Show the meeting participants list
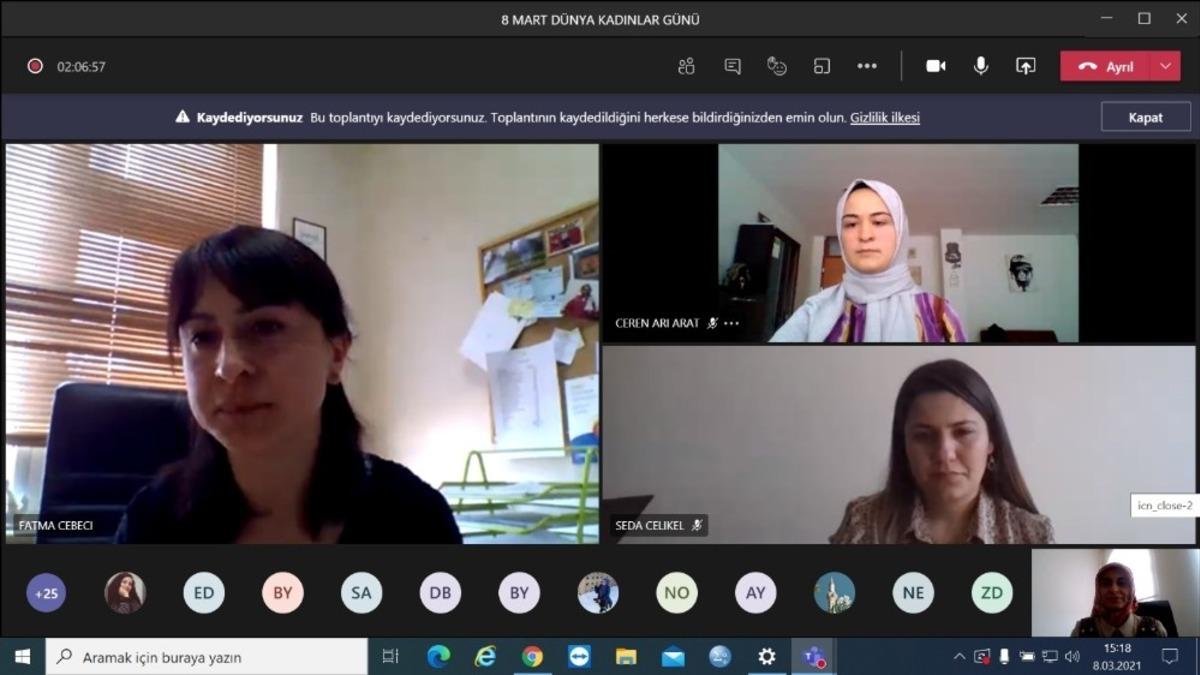1200x675 pixels. point(686,66)
